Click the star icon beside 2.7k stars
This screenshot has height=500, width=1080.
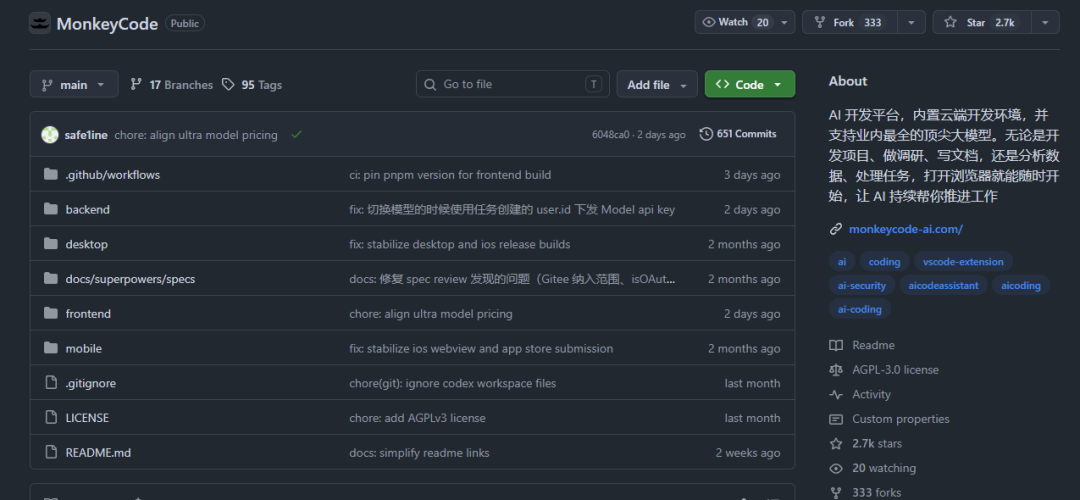click(836, 444)
